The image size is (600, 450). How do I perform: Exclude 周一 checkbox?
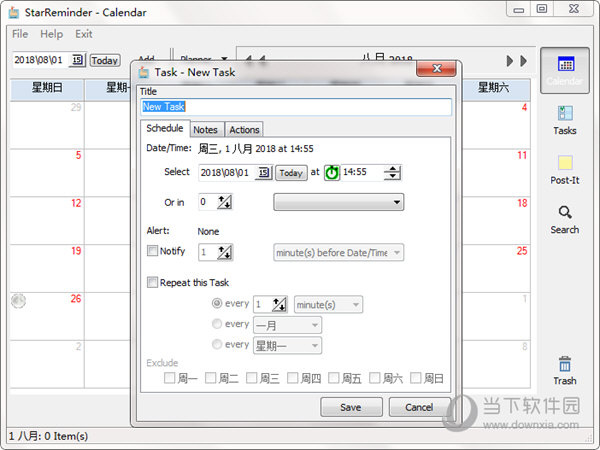point(169,378)
